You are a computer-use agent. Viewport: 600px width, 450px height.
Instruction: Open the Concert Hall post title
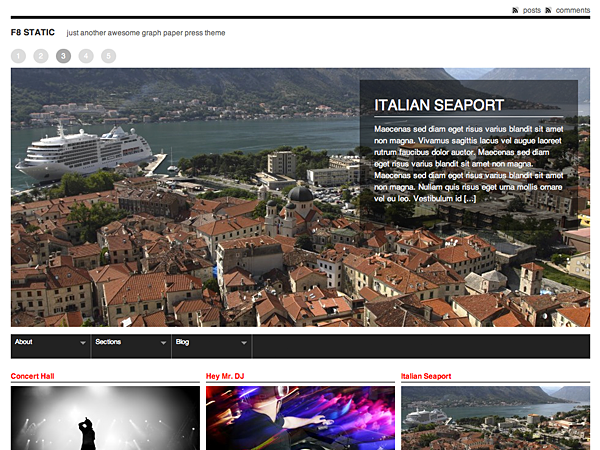33,376
